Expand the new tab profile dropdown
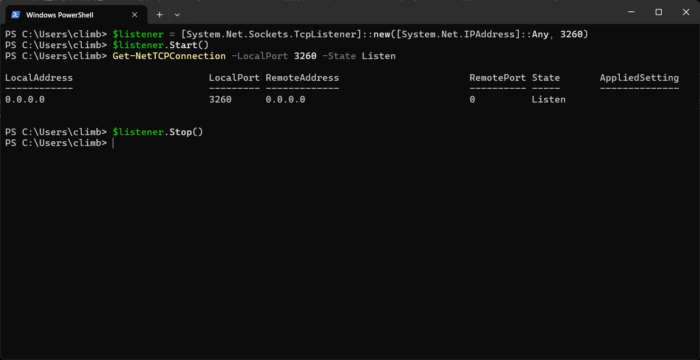The width and height of the screenshot is (700, 360). pos(177,15)
